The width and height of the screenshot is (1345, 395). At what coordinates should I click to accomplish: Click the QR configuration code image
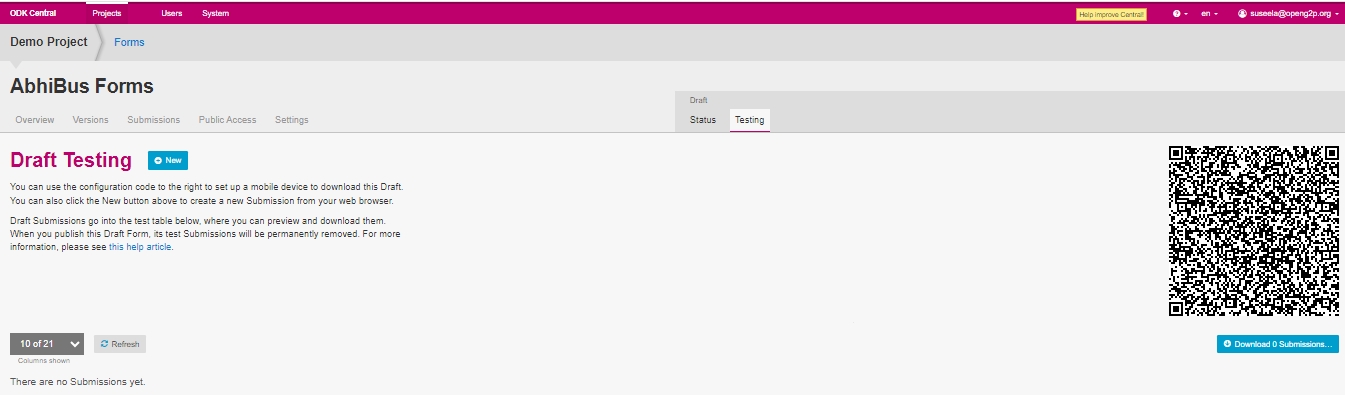1254,231
